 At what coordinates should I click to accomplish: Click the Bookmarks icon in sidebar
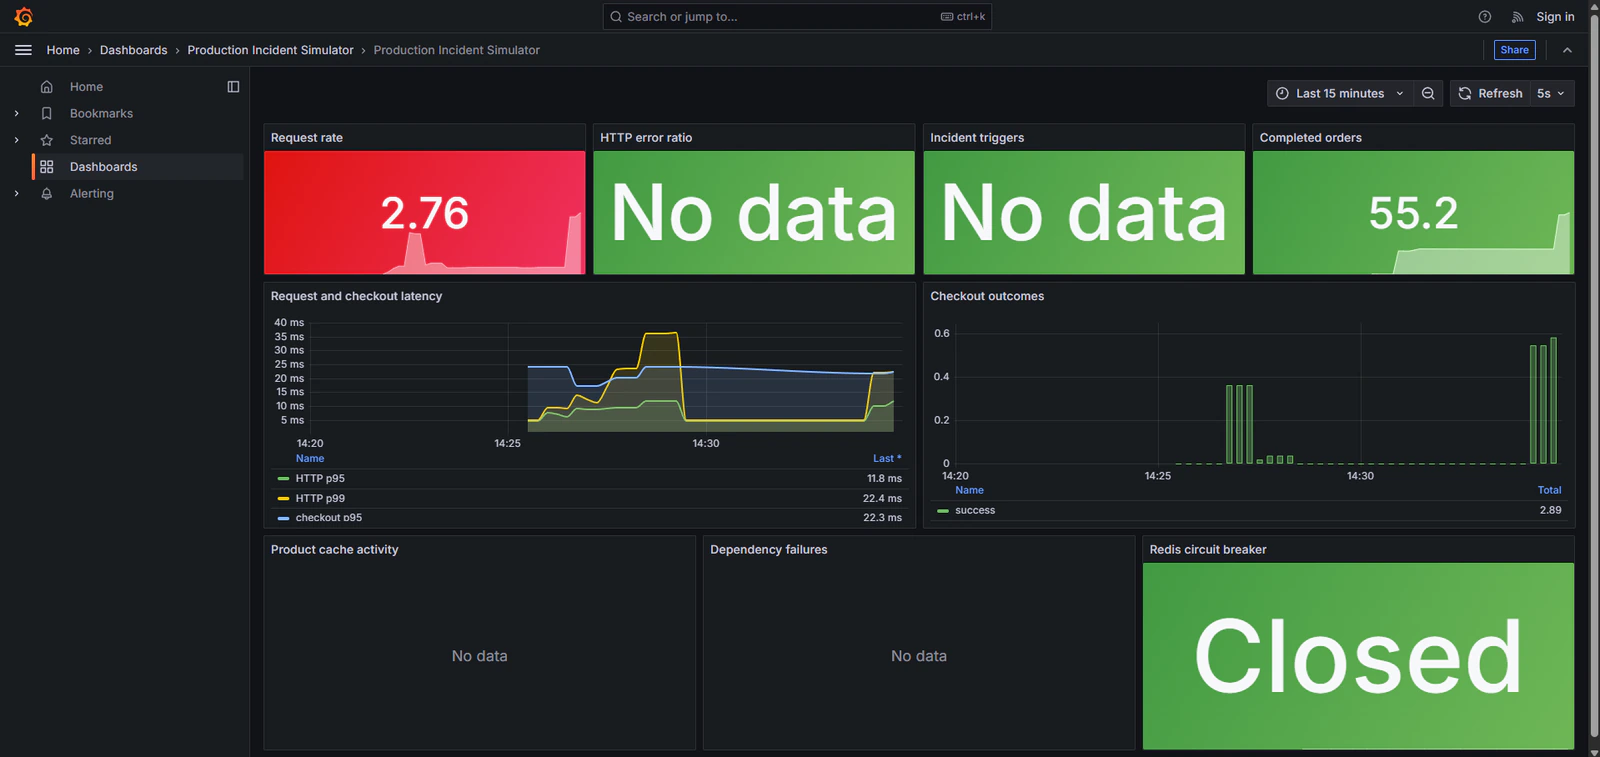pyautogui.click(x=47, y=114)
